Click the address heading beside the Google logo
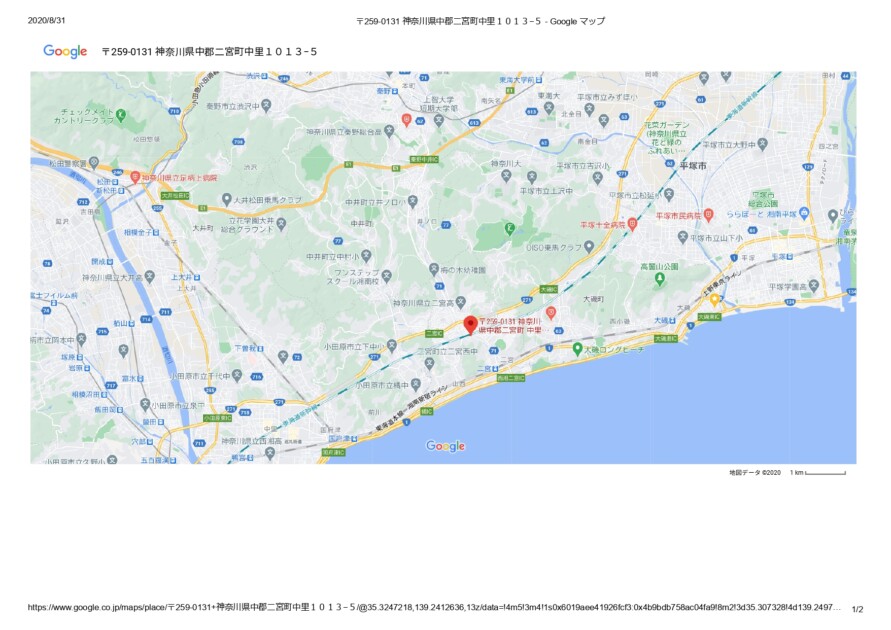891x630 pixels. pos(209,52)
